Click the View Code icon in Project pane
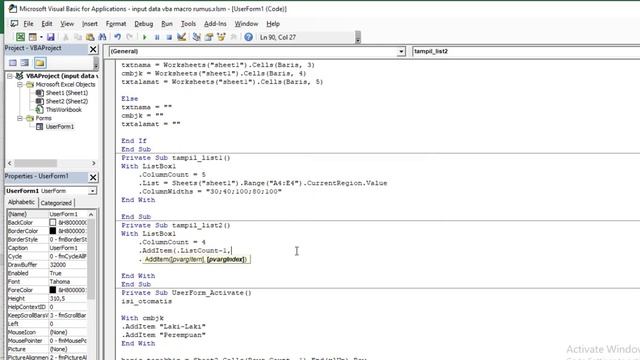The height and width of the screenshot is (360, 640). coord(13,63)
